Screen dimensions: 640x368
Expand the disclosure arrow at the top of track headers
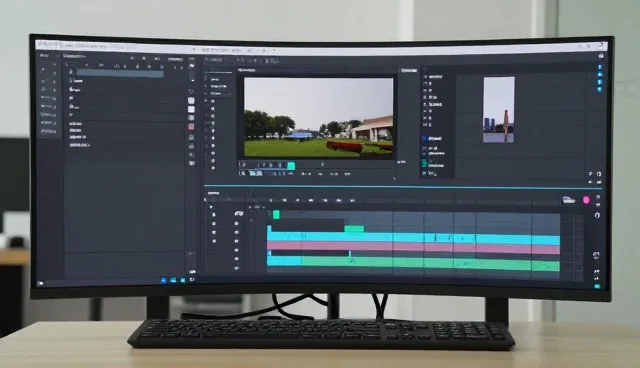[x=211, y=207]
